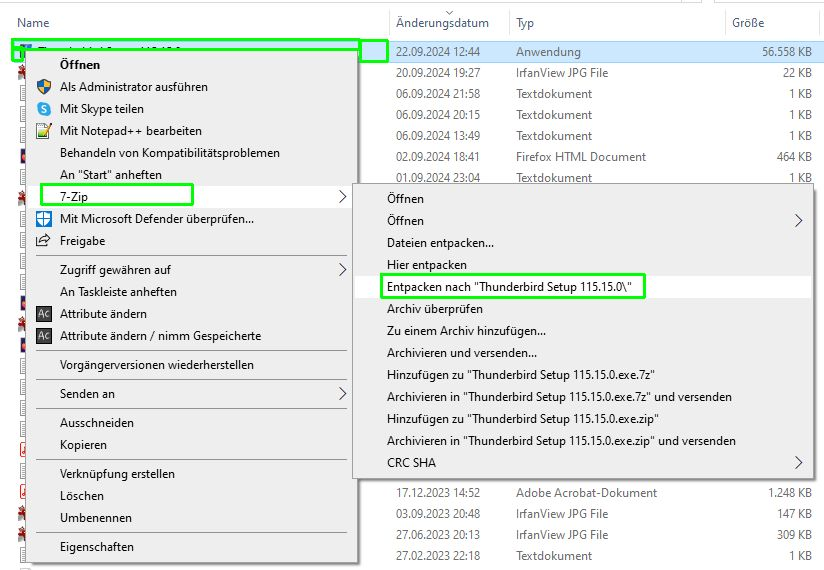Click date cell 27.06.2023 20:13
The height and width of the screenshot is (570, 824).
click(438, 535)
